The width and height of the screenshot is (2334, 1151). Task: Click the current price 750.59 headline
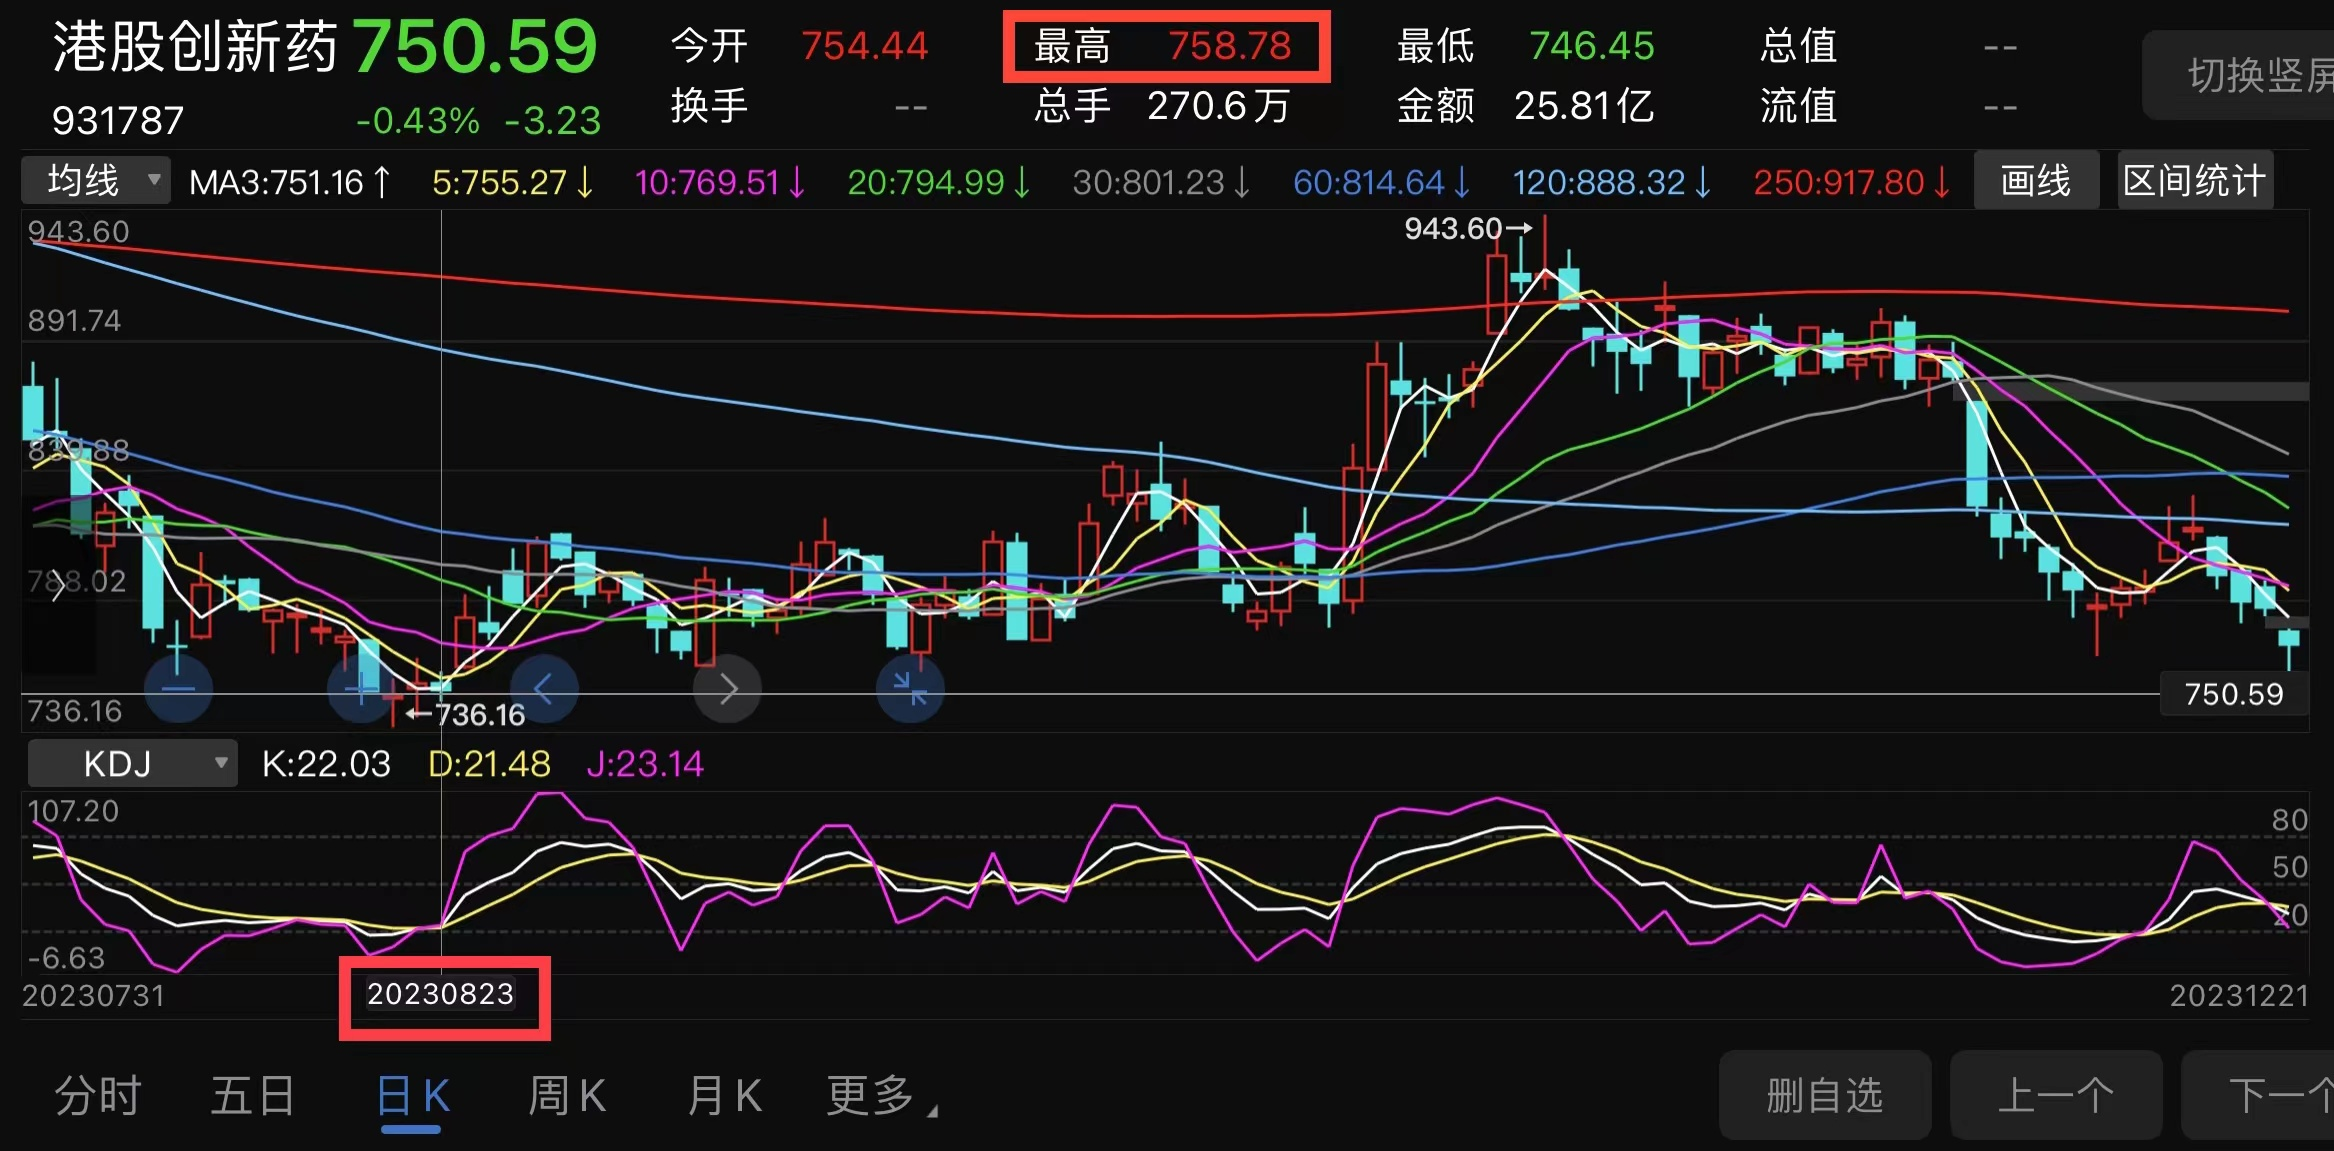(x=475, y=46)
